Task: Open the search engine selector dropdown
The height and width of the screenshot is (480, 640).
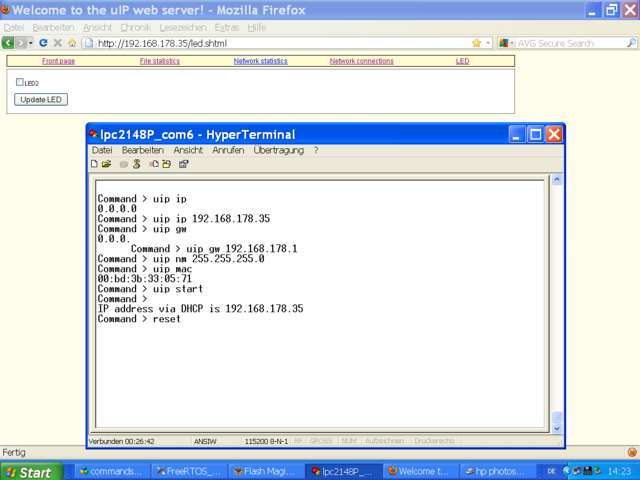Action: tap(506, 43)
